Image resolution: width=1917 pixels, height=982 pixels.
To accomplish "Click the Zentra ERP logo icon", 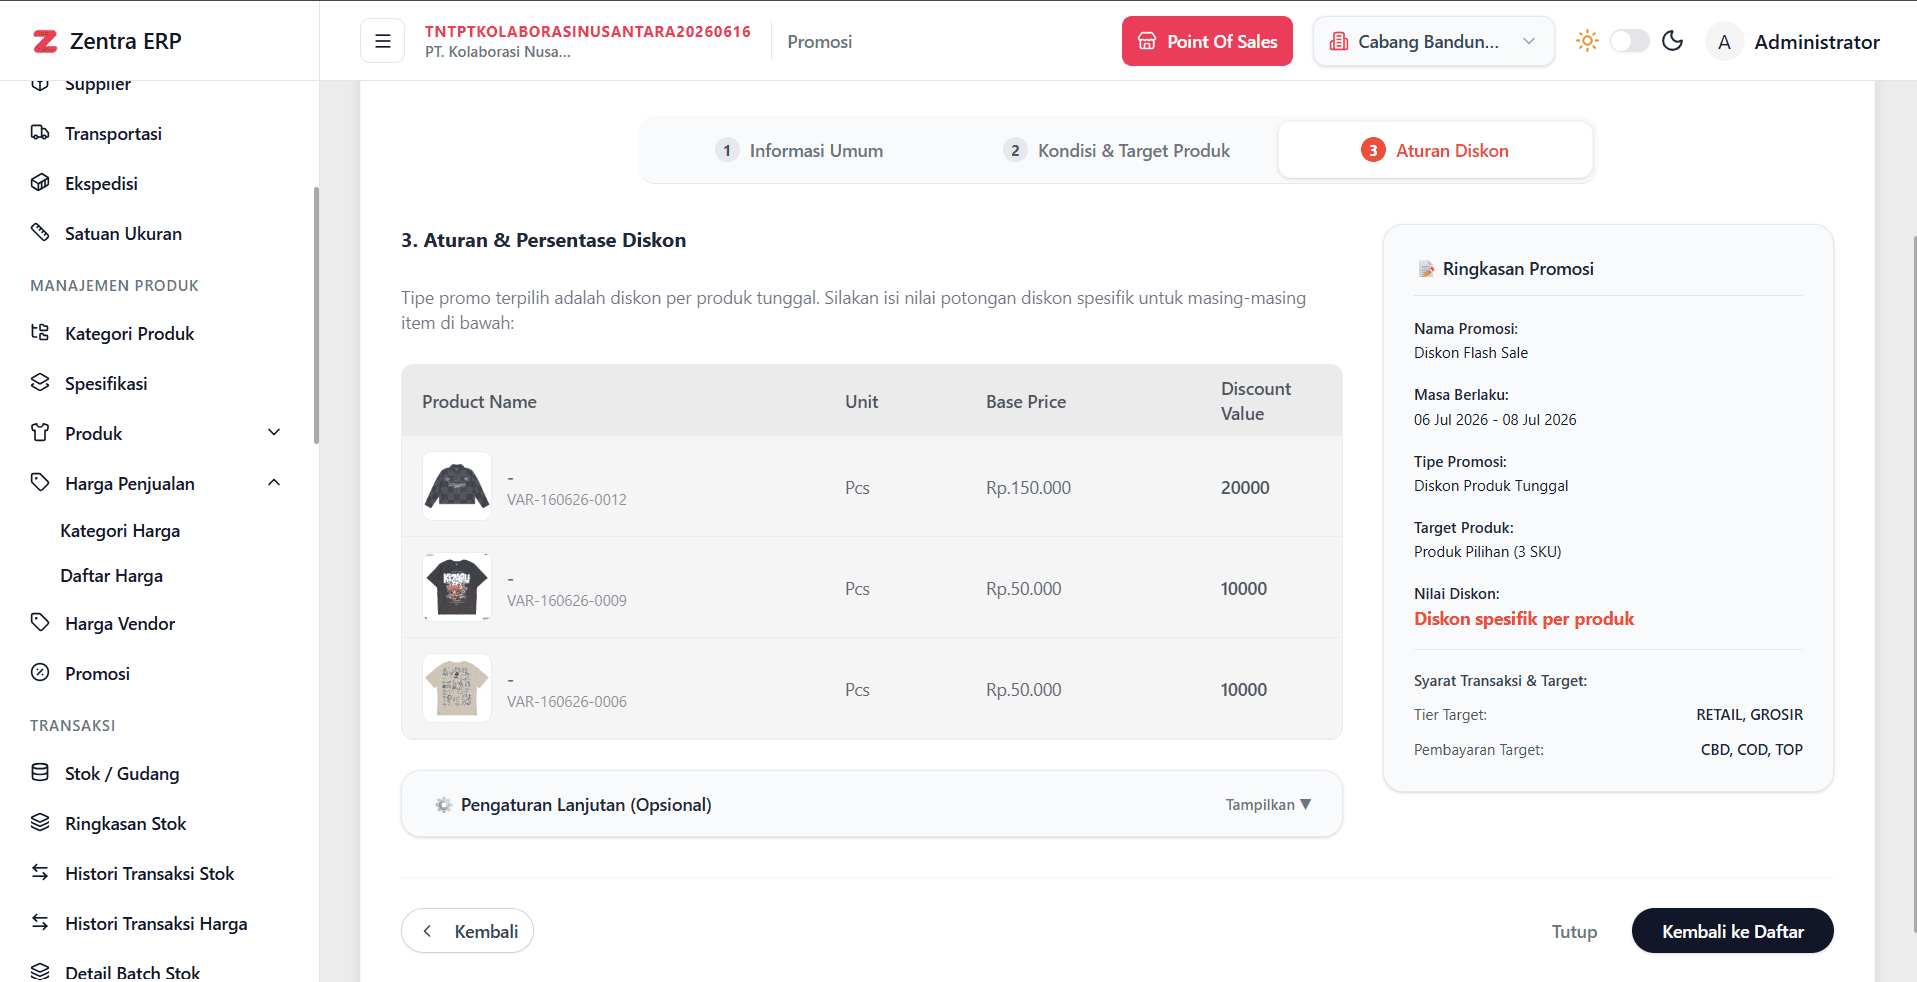I will coord(45,41).
